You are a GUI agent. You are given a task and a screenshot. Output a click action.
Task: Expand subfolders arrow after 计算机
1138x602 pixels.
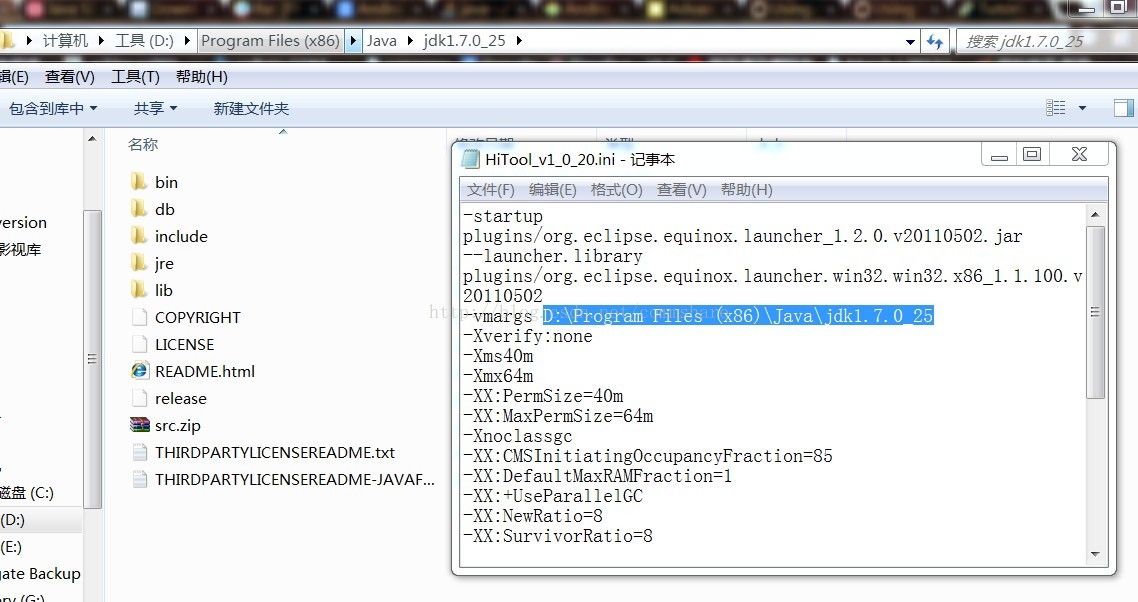coord(100,41)
